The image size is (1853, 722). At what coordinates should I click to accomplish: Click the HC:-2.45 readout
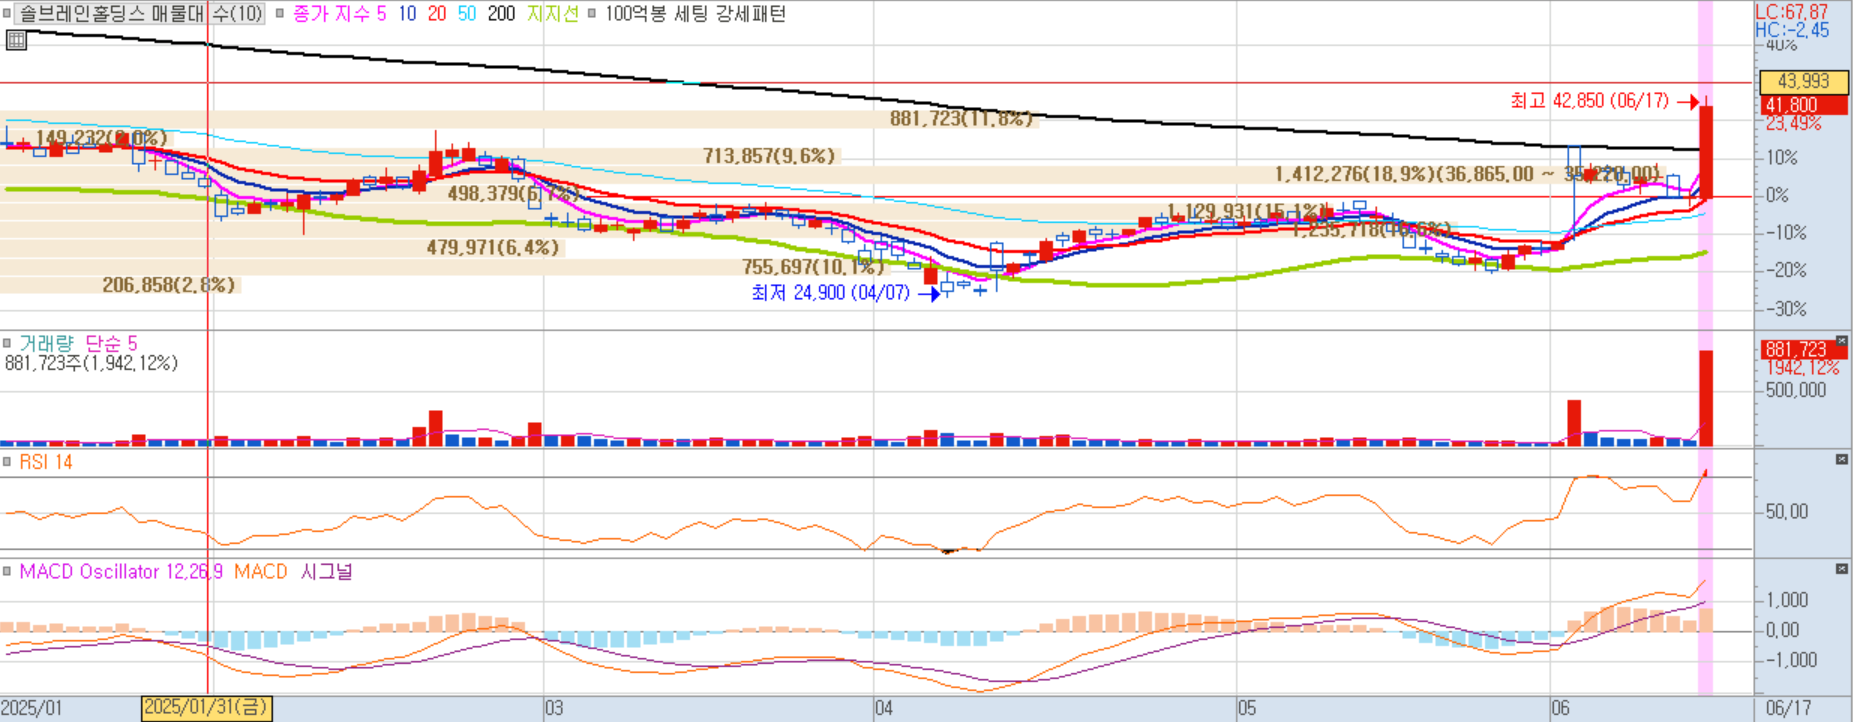click(x=1792, y=30)
